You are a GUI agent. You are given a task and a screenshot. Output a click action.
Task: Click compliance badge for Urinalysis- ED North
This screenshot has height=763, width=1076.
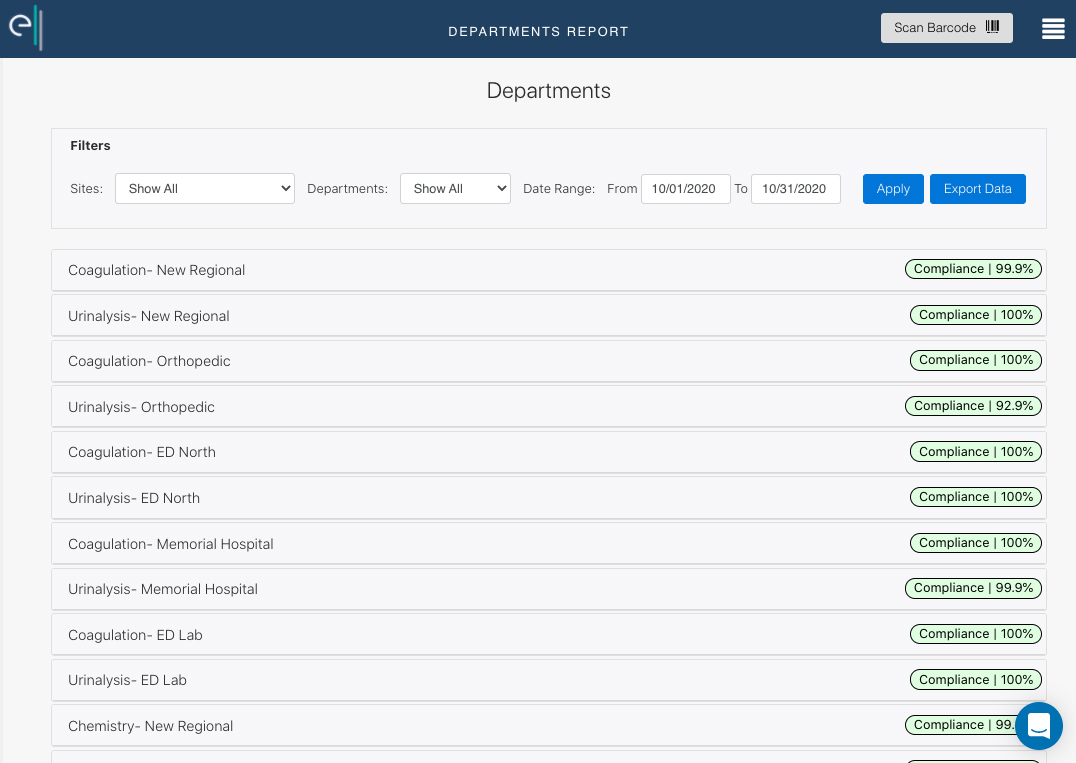pos(976,497)
